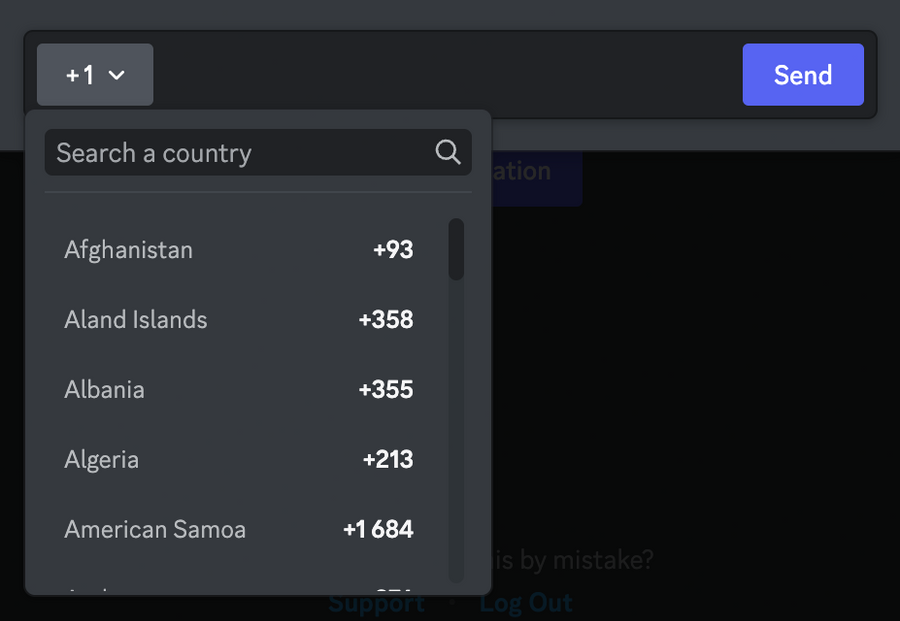Viewport: 900px width, 621px height.
Task: Choose Albania from the list
Action: click(104, 389)
